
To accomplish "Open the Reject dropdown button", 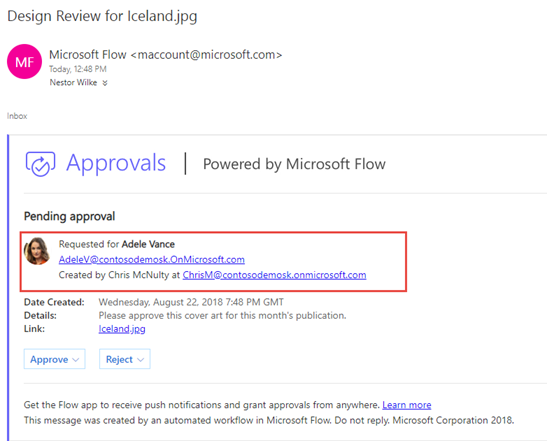I will tap(125, 359).
